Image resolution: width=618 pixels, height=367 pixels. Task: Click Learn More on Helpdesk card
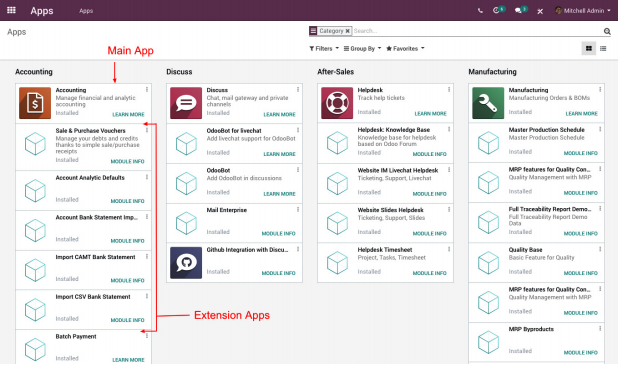(x=430, y=114)
